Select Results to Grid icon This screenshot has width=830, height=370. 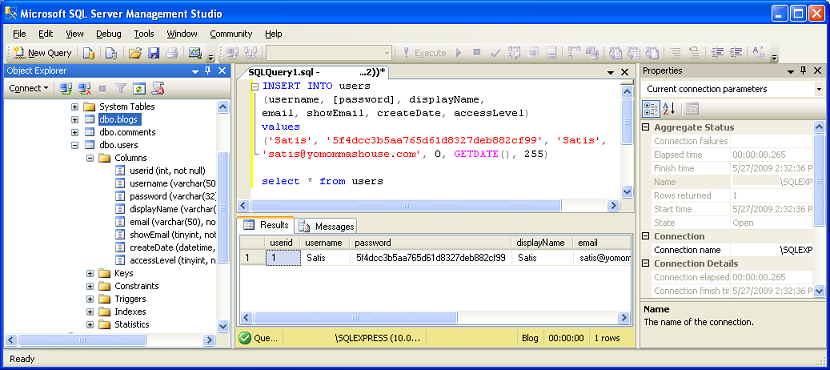coord(634,53)
